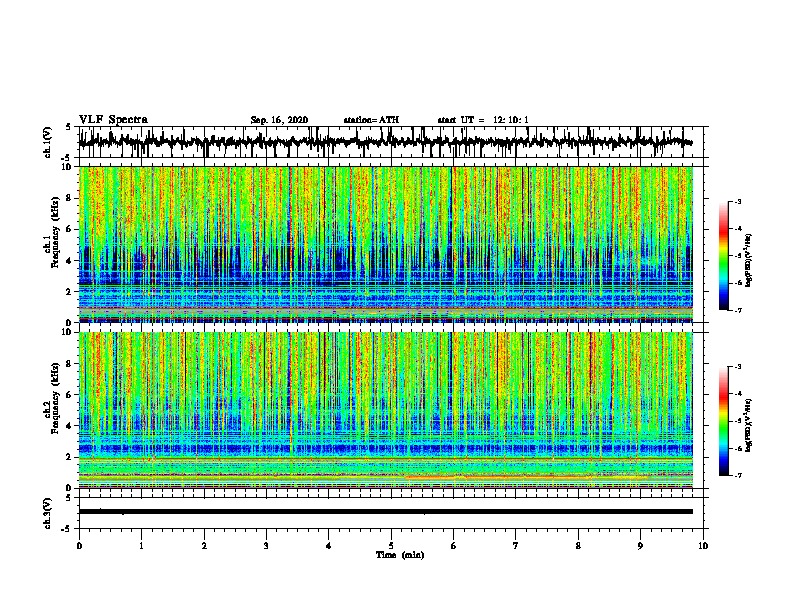The height and width of the screenshot is (612, 792).
Task: Click the "station=ATH" label
Action: pos(371,120)
